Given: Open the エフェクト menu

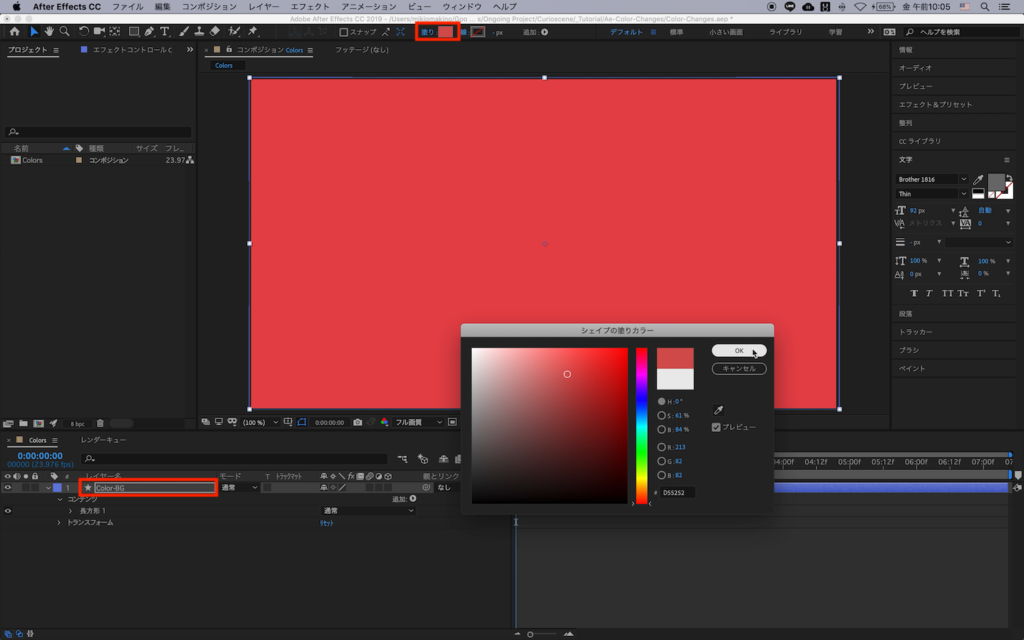Looking at the screenshot, I should click(x=310, y=7).
